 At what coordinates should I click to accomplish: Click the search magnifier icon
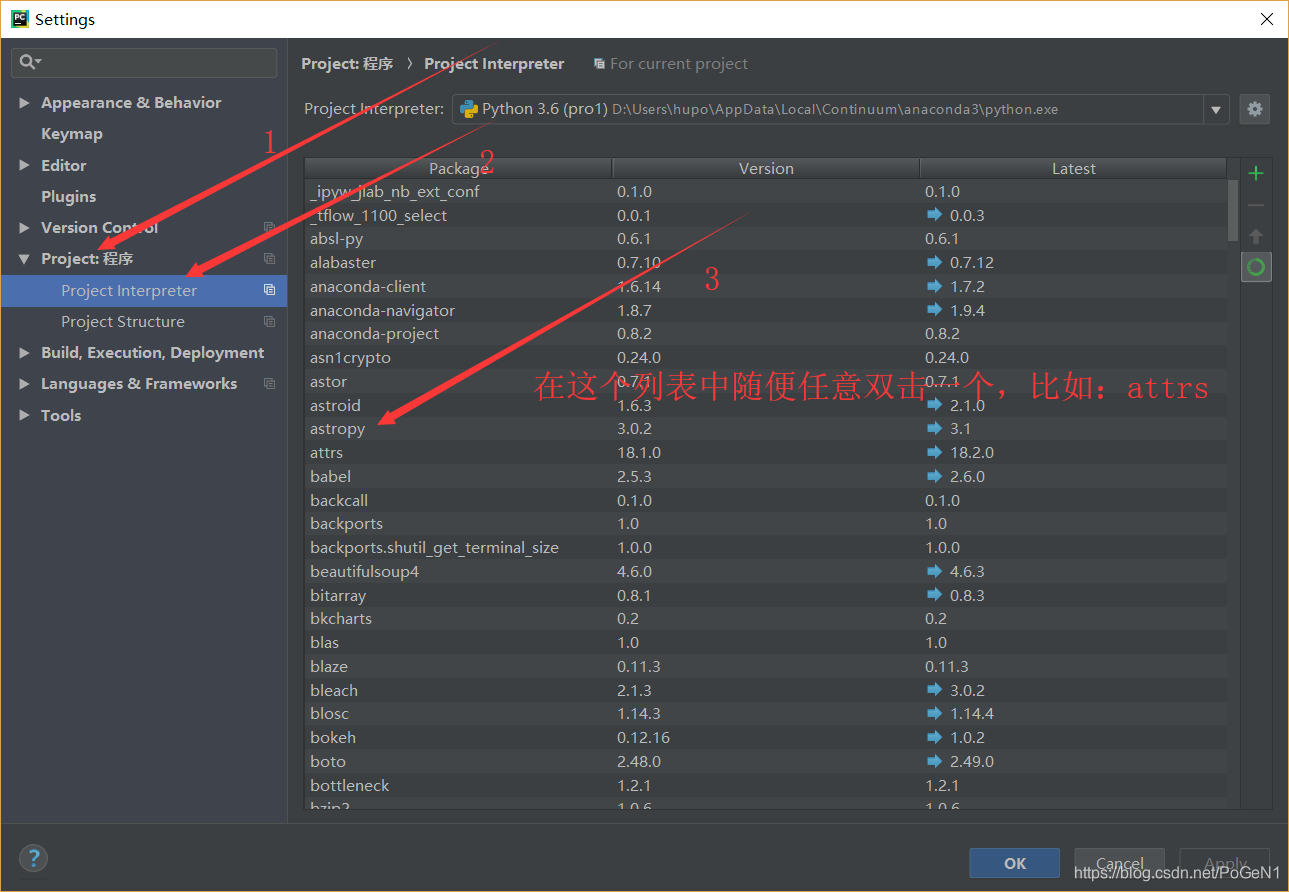click(x=28, y=62)
